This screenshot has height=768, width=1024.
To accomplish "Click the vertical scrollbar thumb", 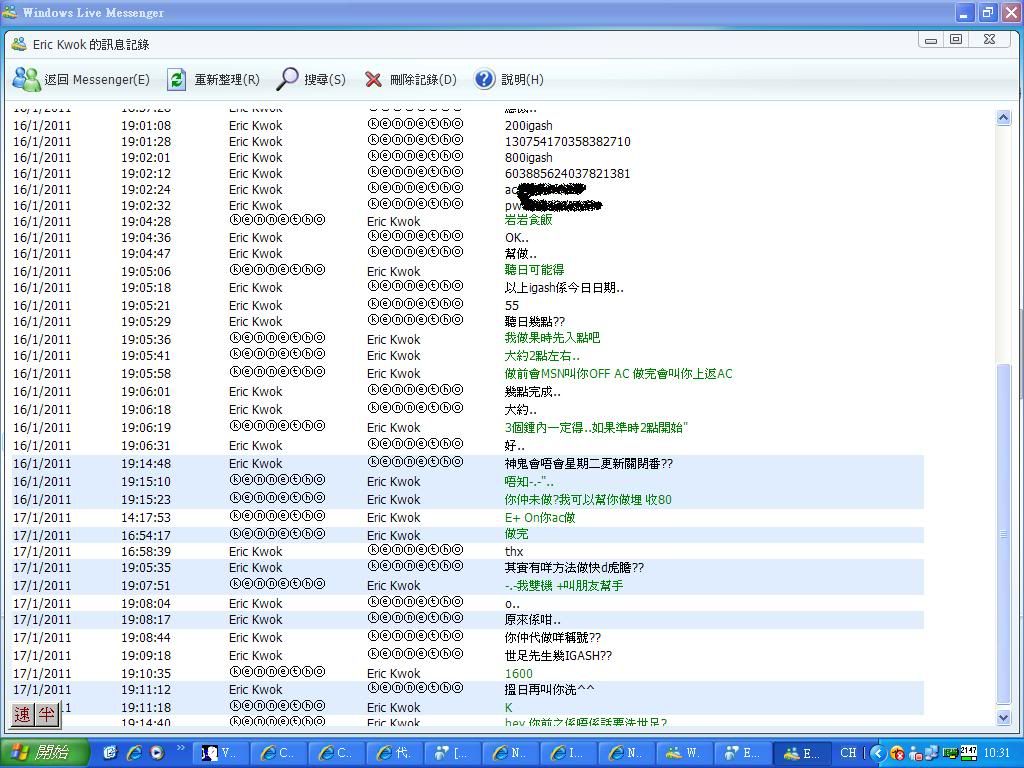I will [x=1004, y=534].
